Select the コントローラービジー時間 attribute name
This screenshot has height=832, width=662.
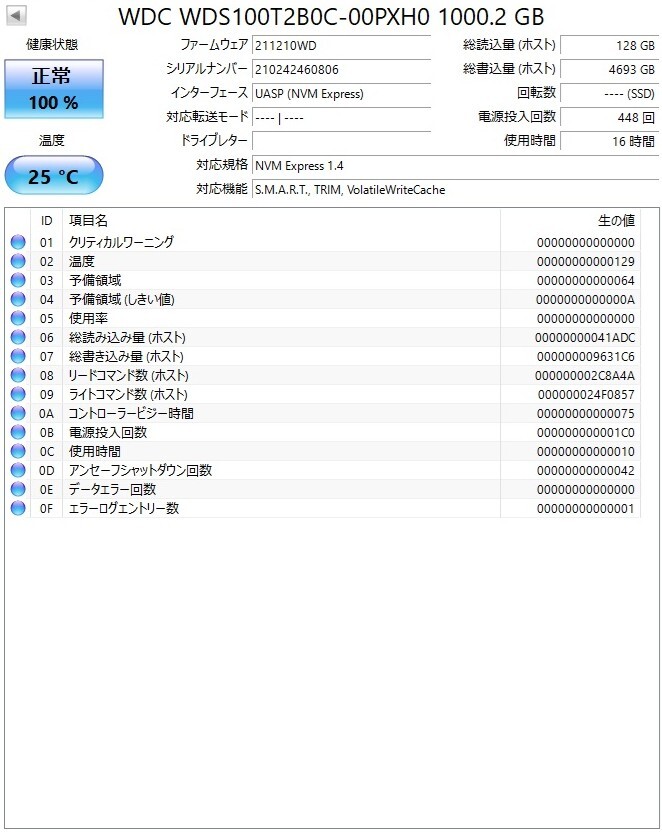pos(131,413)
